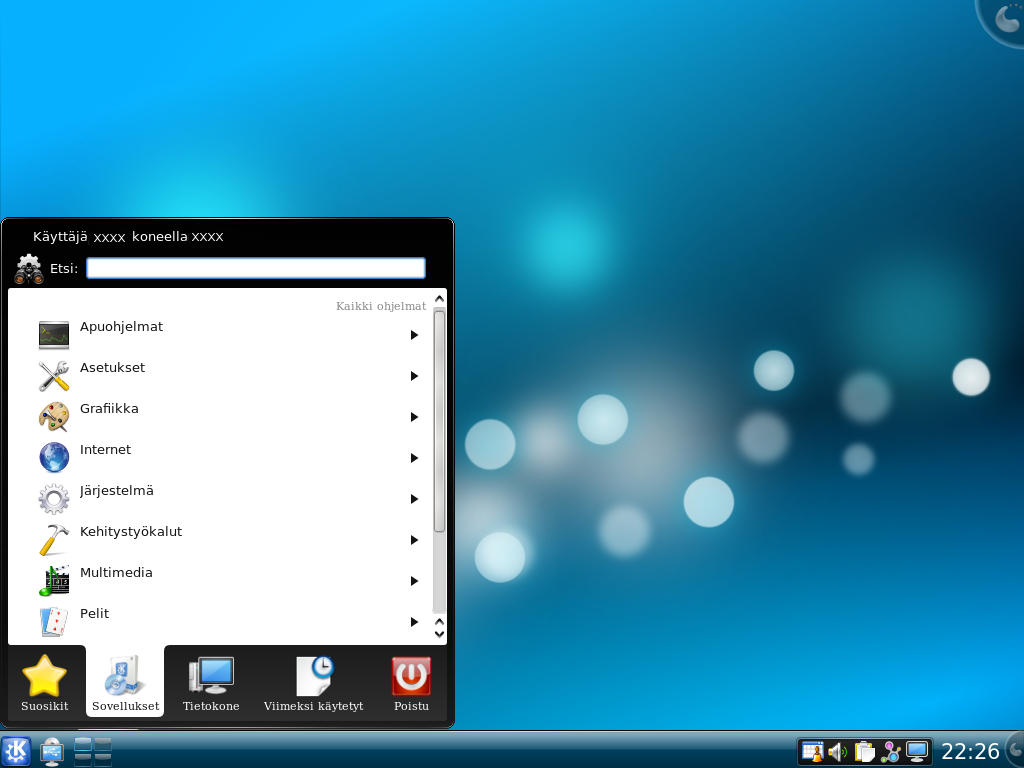Click the application list scrollbar down arrow
This screenshot has height=768, width=1024.
point(439,634)
